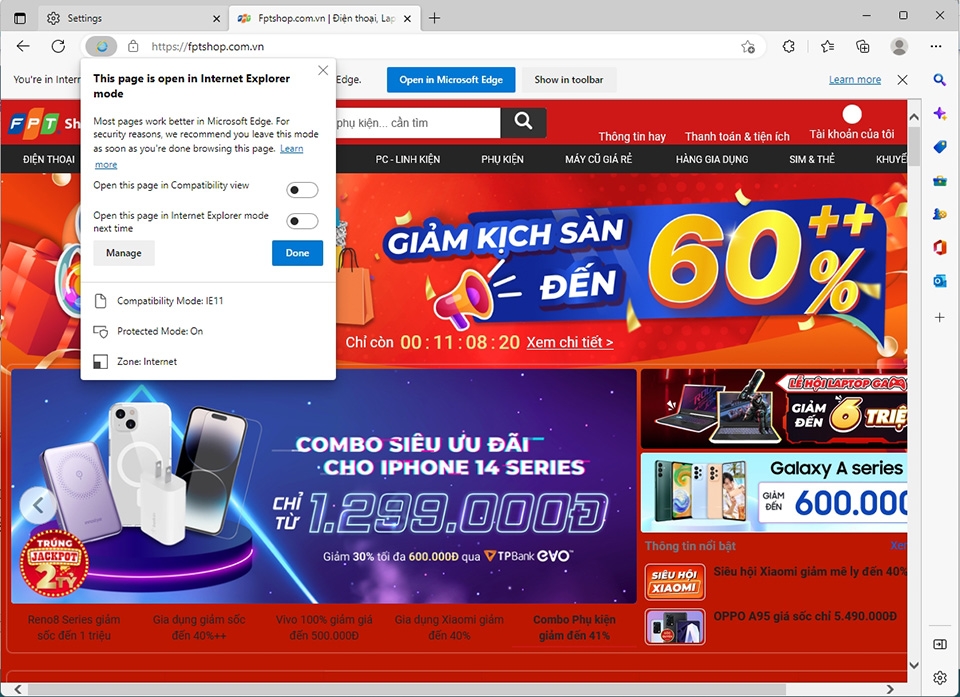Click Xem chi tiết link on banner

point(570,342)
